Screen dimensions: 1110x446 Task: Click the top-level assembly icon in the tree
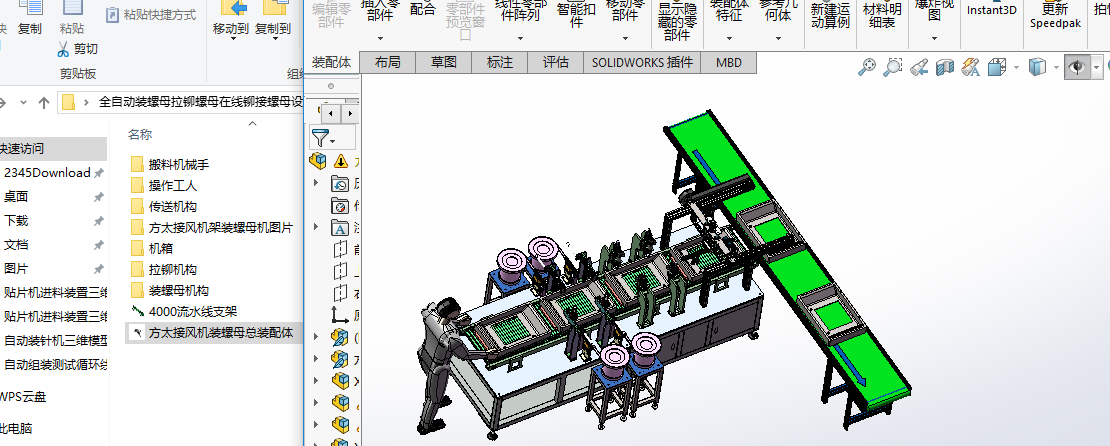click(x=318, y=161)
